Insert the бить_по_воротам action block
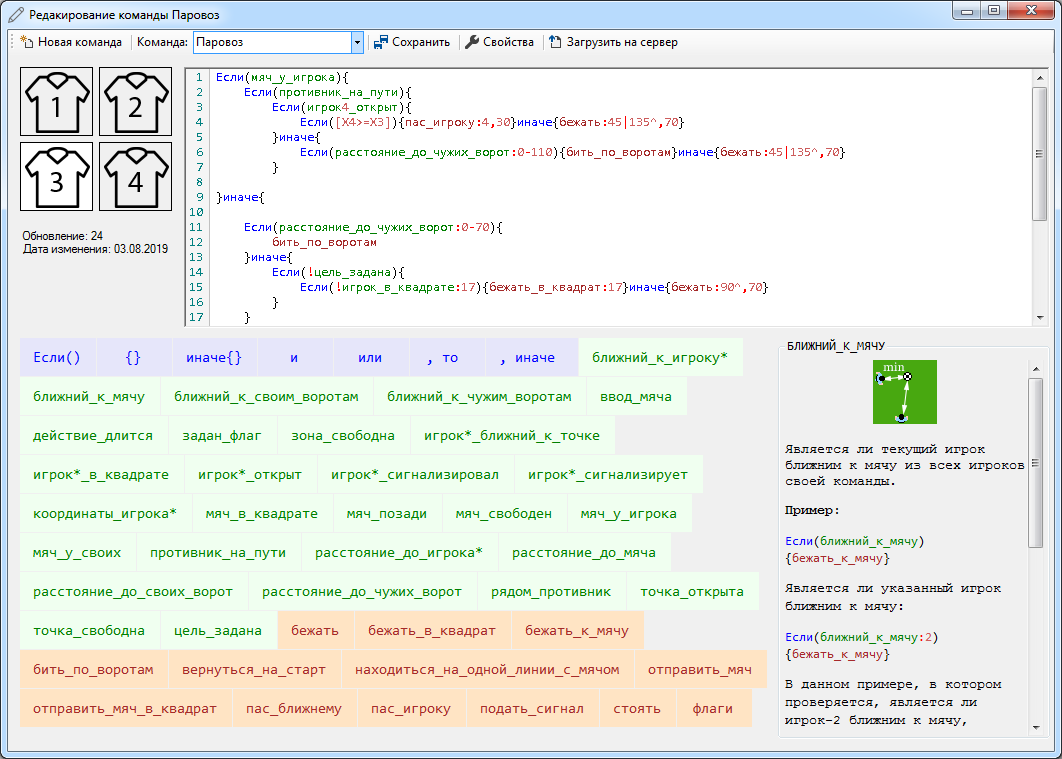Viewport: 1062px width, 759px height. (x=93, y=670)
